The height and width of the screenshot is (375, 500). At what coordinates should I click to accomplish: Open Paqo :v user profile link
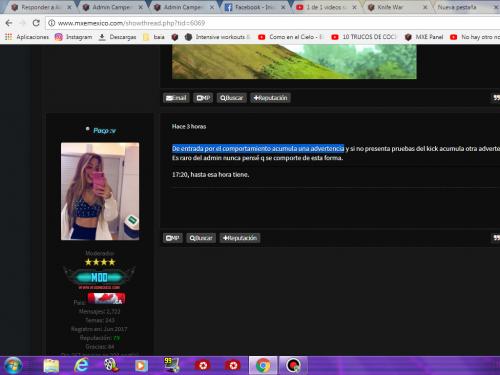pyautogui.click(x=104, y=131)
